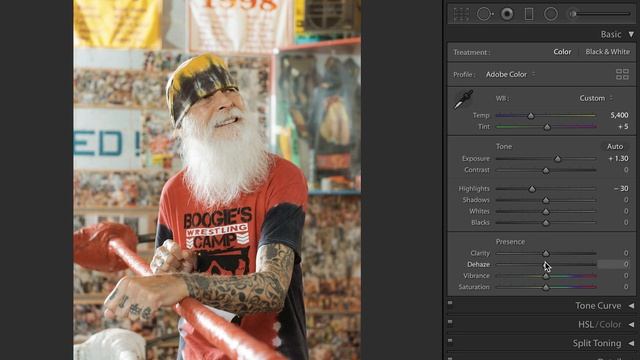
Task: Click the Exposure slider handle
Action: point(557,159)
